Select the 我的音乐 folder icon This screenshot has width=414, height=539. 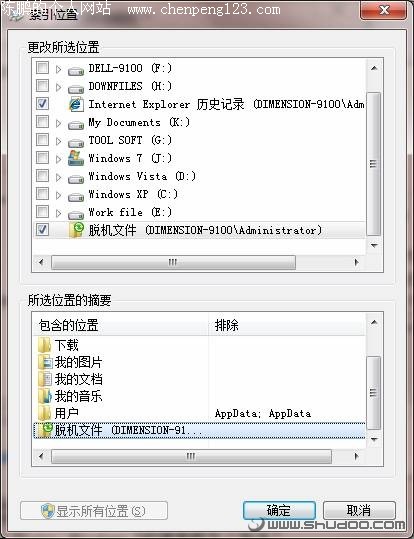tap(45, 396)
